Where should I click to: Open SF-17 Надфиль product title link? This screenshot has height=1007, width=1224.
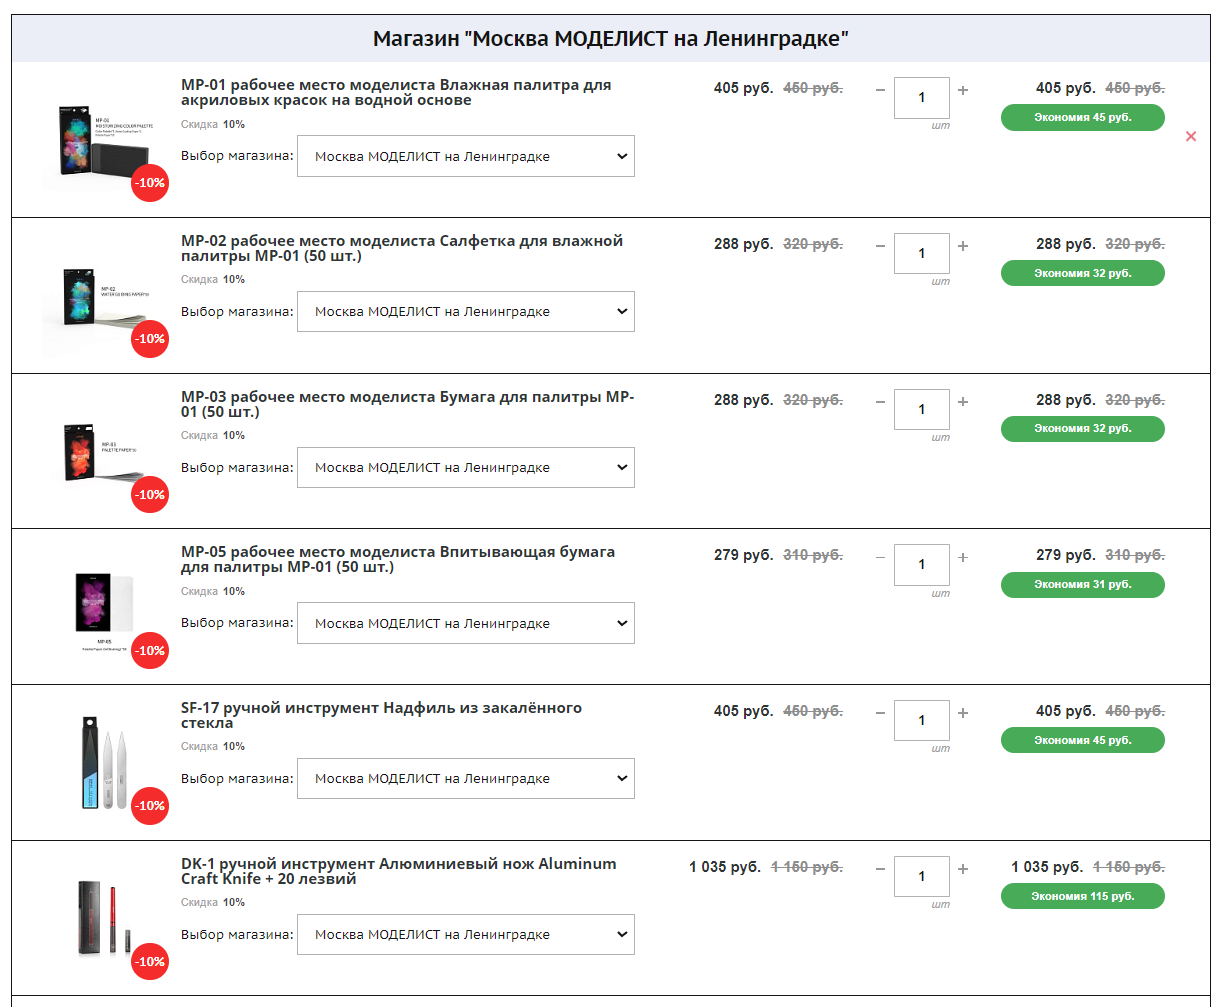pyautogui.click(x=381, y=715)
